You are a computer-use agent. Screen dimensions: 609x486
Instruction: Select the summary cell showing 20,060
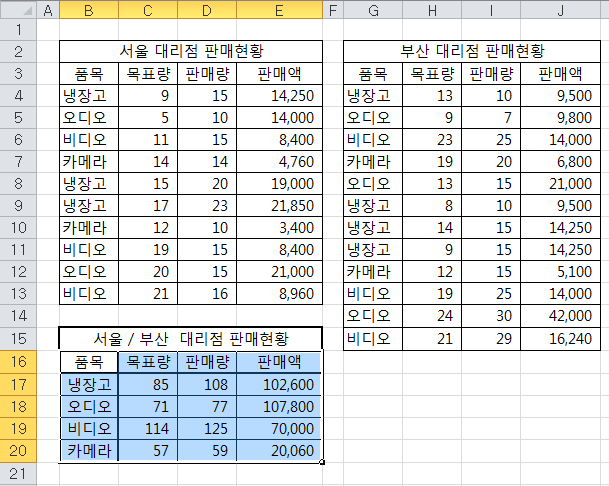click(280, 451)
